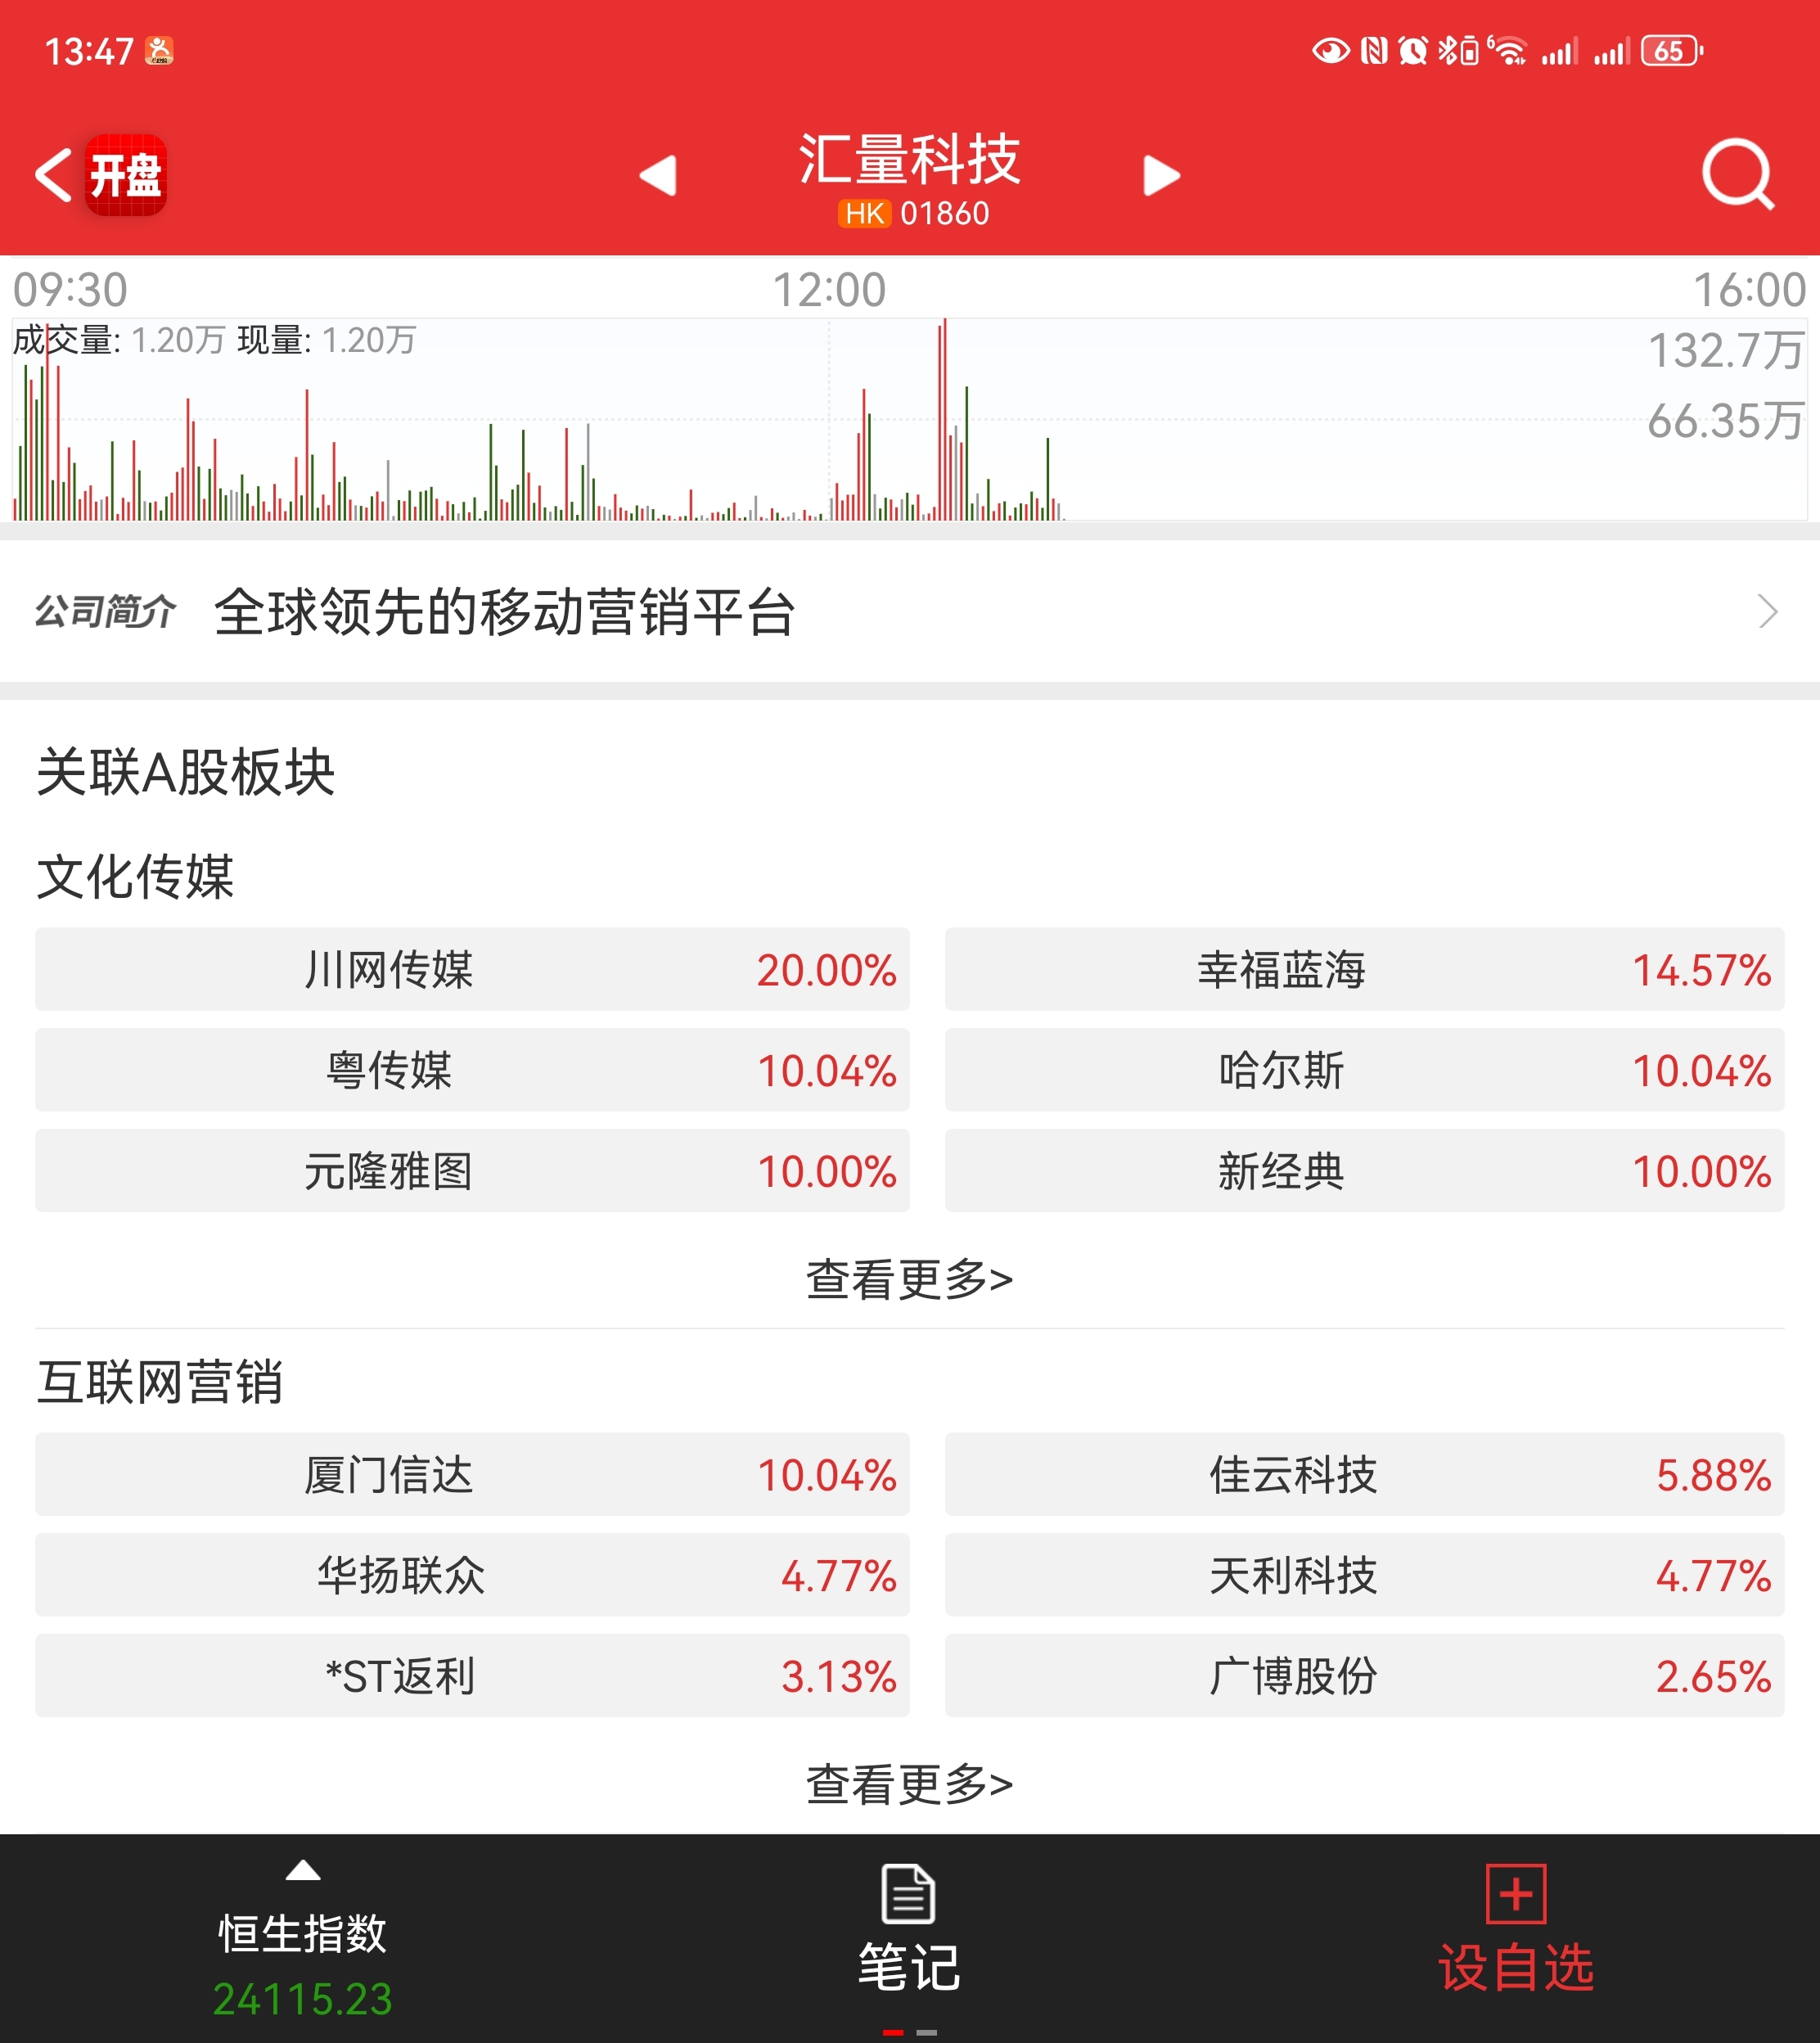The image size is (1820, 2043).
Task: Go to previous stock with left triangle
Action: (x=658, y=176)
